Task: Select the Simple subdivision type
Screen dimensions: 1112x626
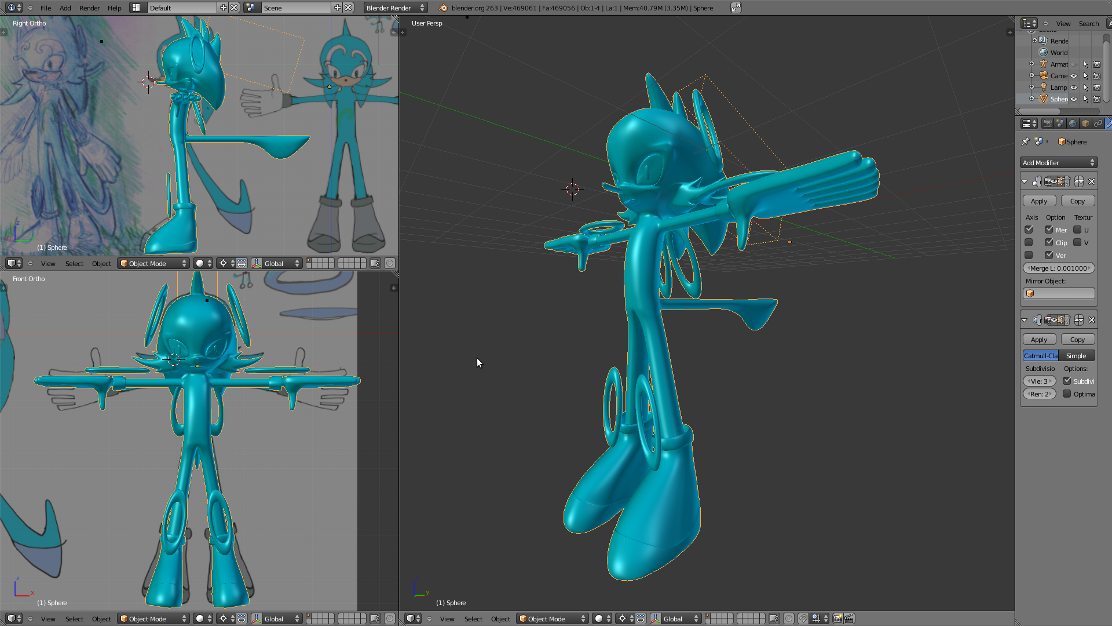Action: pyautogui.click(x=1076, y=355)
